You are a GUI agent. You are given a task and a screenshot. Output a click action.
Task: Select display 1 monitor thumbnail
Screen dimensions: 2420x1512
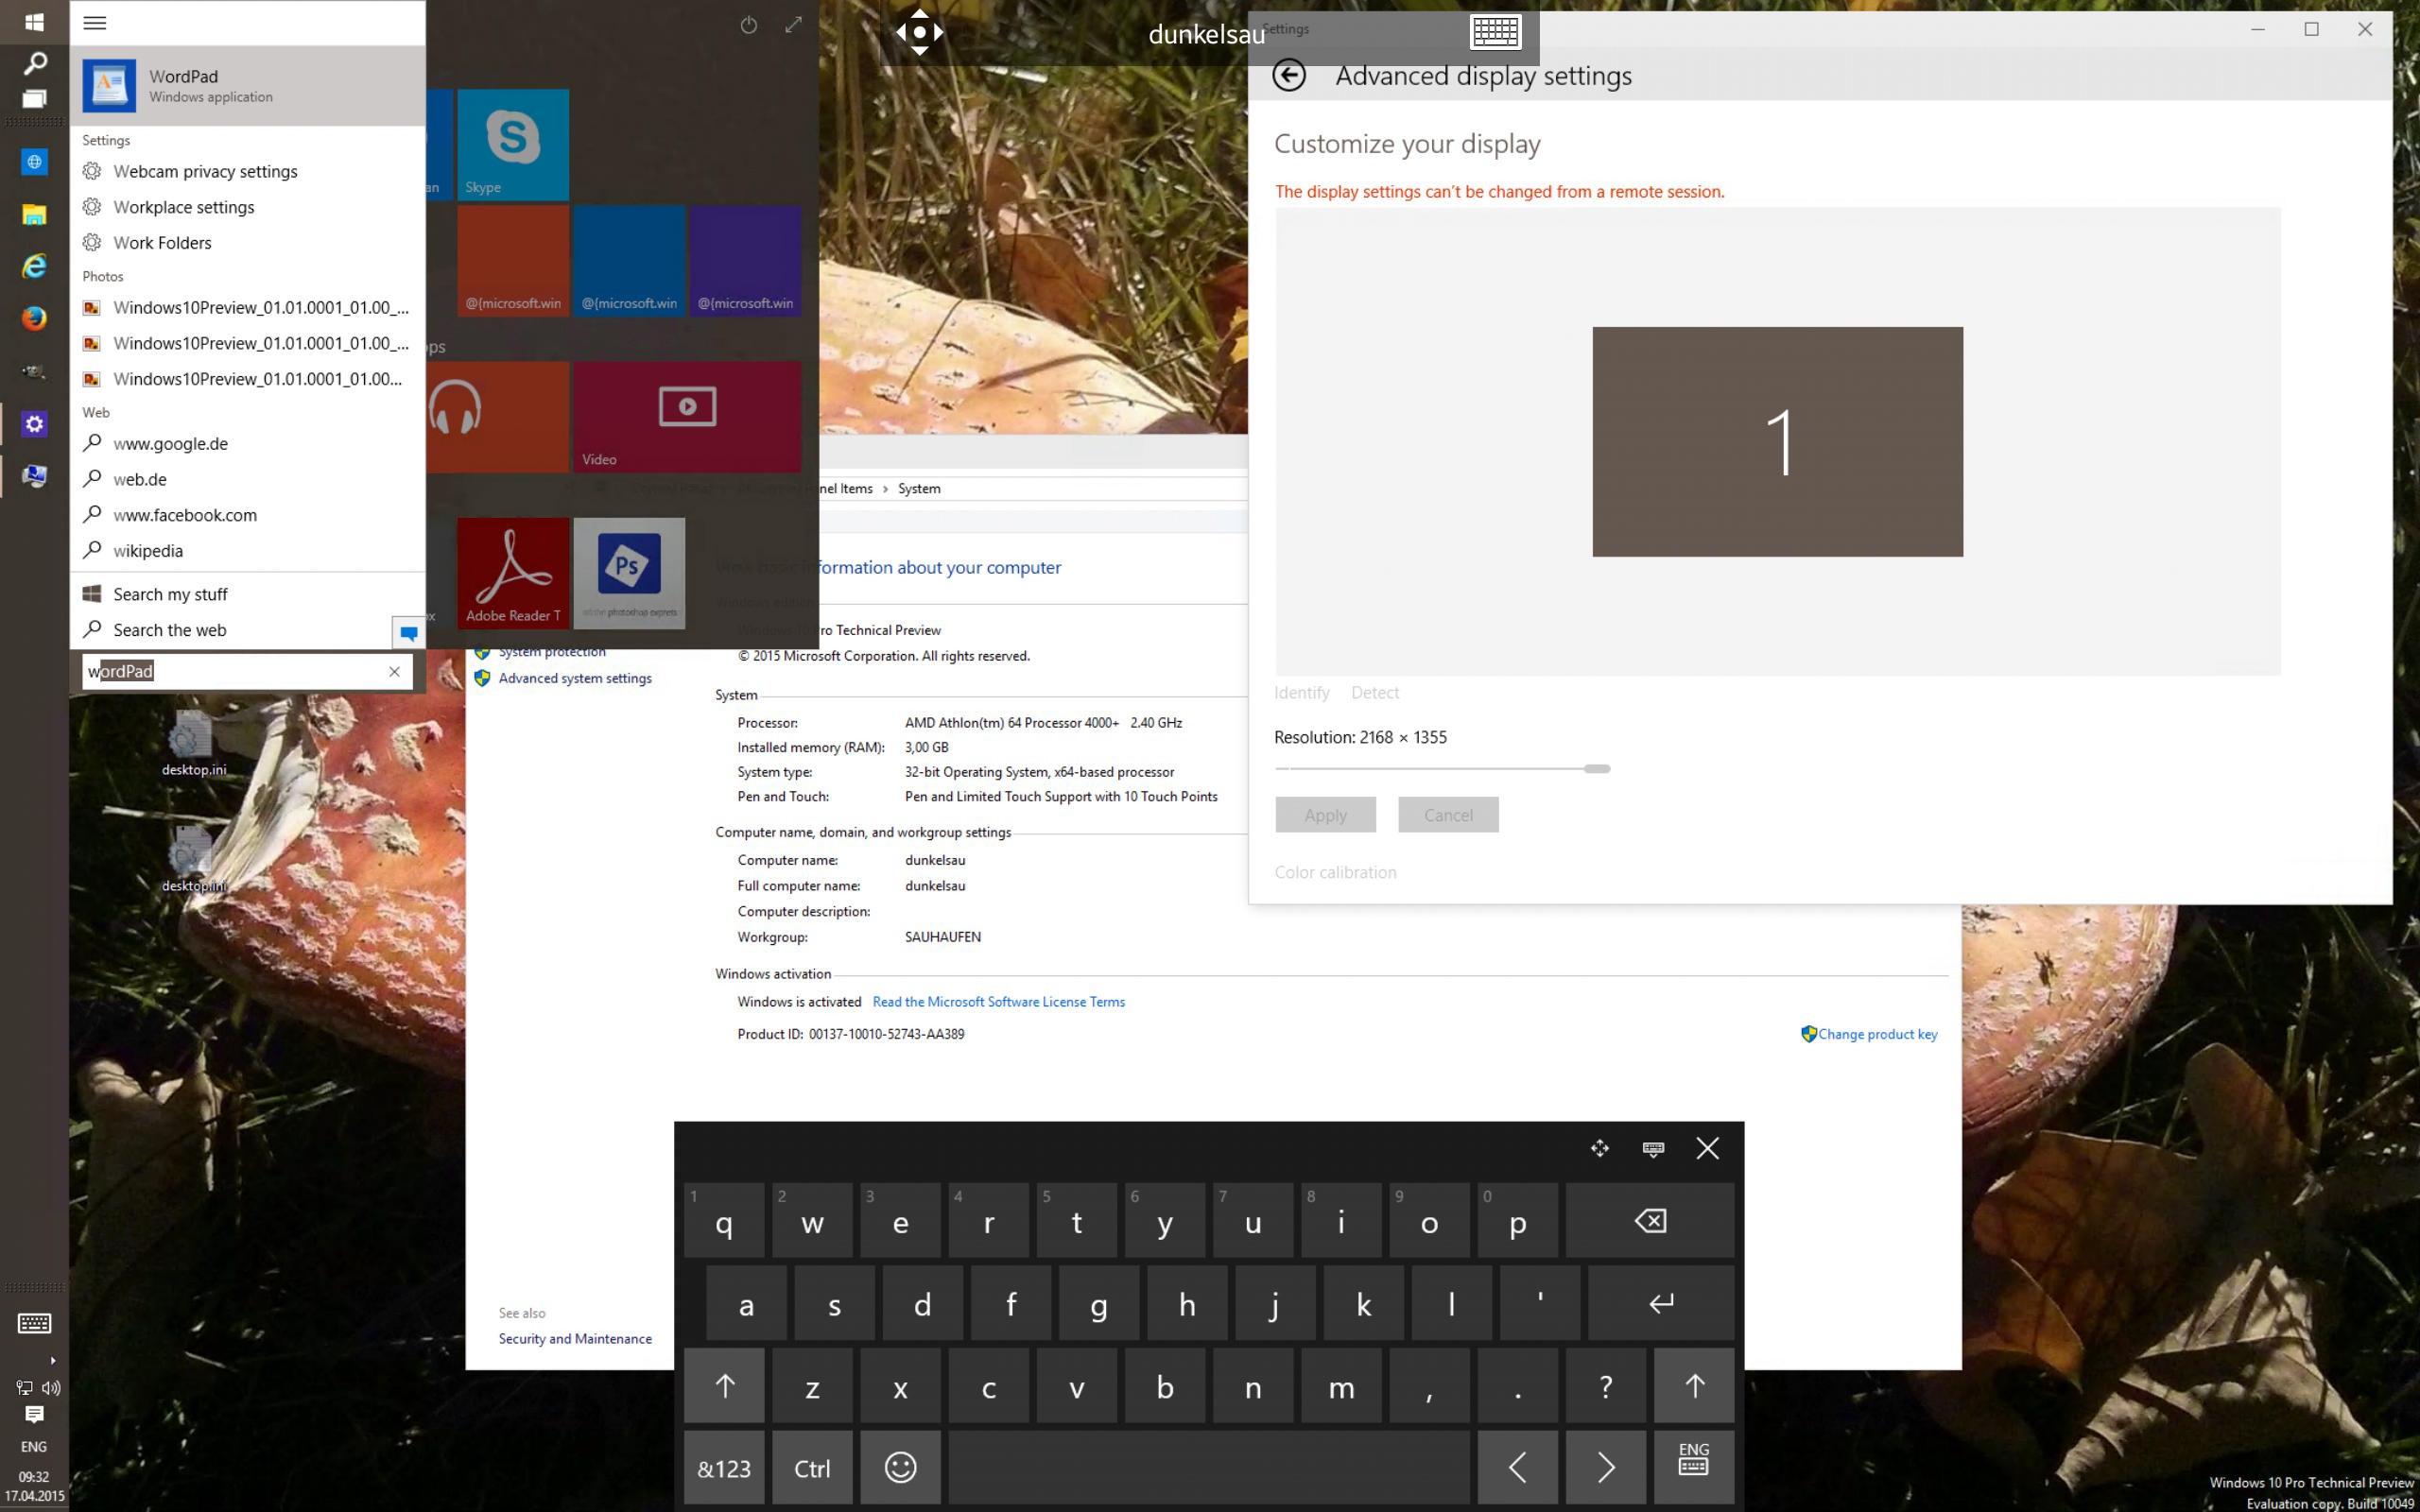pos(1777,441)
